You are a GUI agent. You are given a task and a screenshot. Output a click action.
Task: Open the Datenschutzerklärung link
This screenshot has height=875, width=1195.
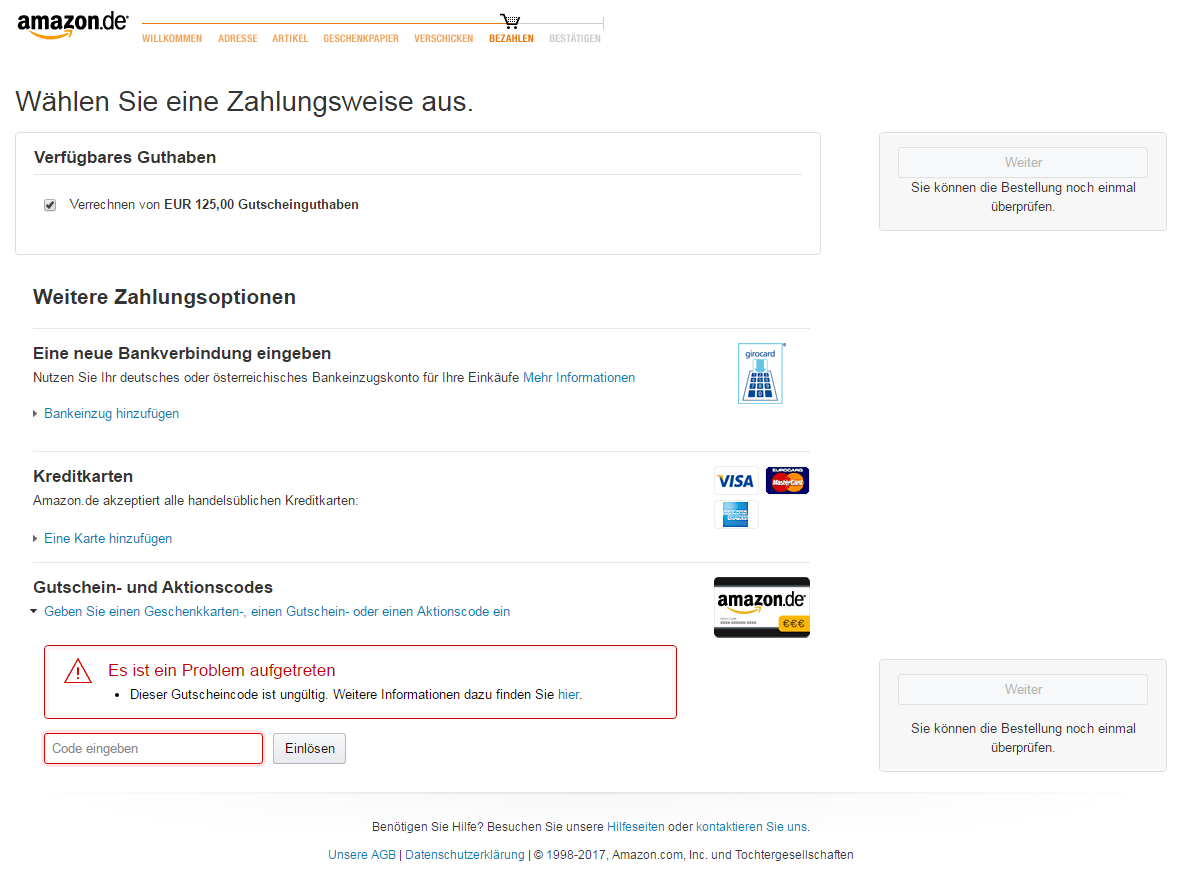point(465,855)
